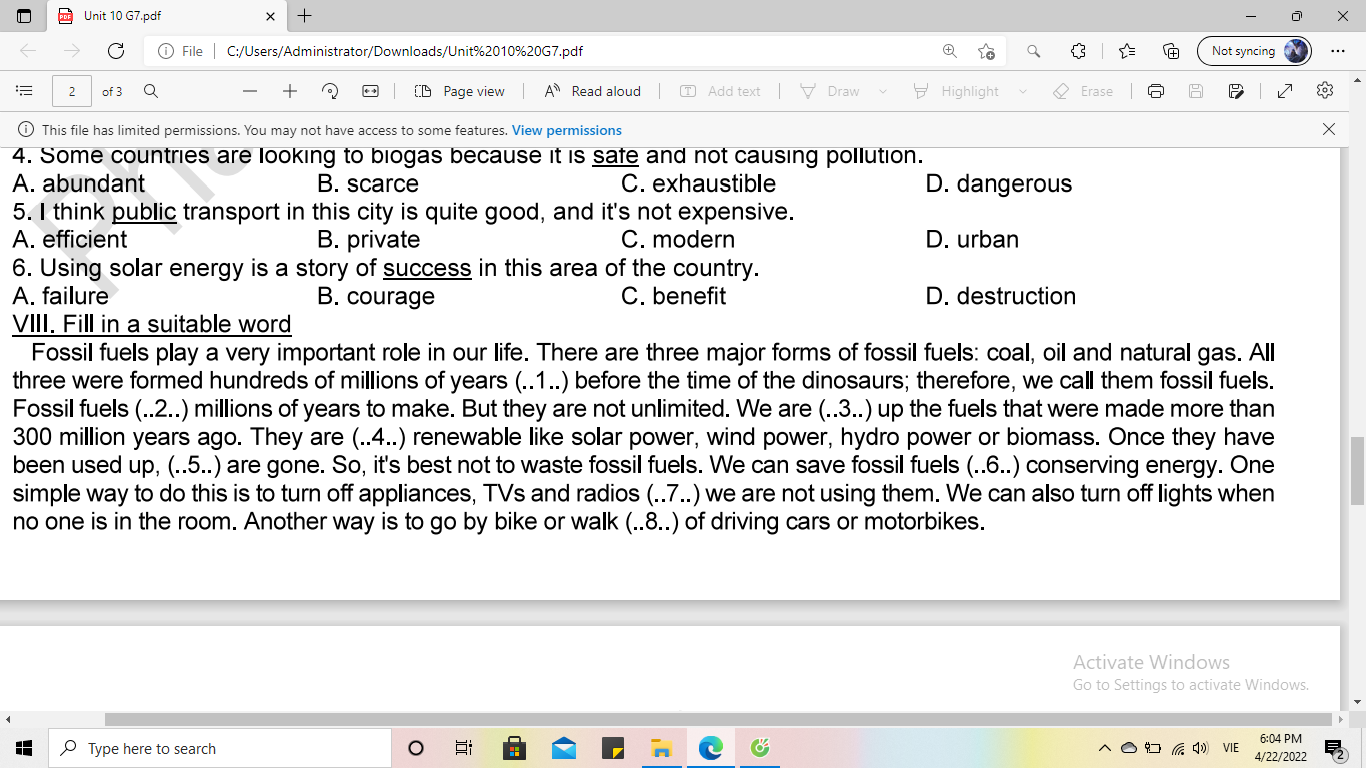Click the volume speaker tray icon
1366x768 pixels.
pyautogui.click(x=1201, y=748)
